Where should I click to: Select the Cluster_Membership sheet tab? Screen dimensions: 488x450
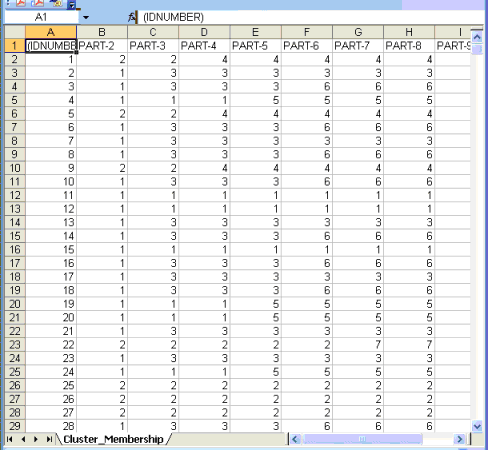point(113,439)
